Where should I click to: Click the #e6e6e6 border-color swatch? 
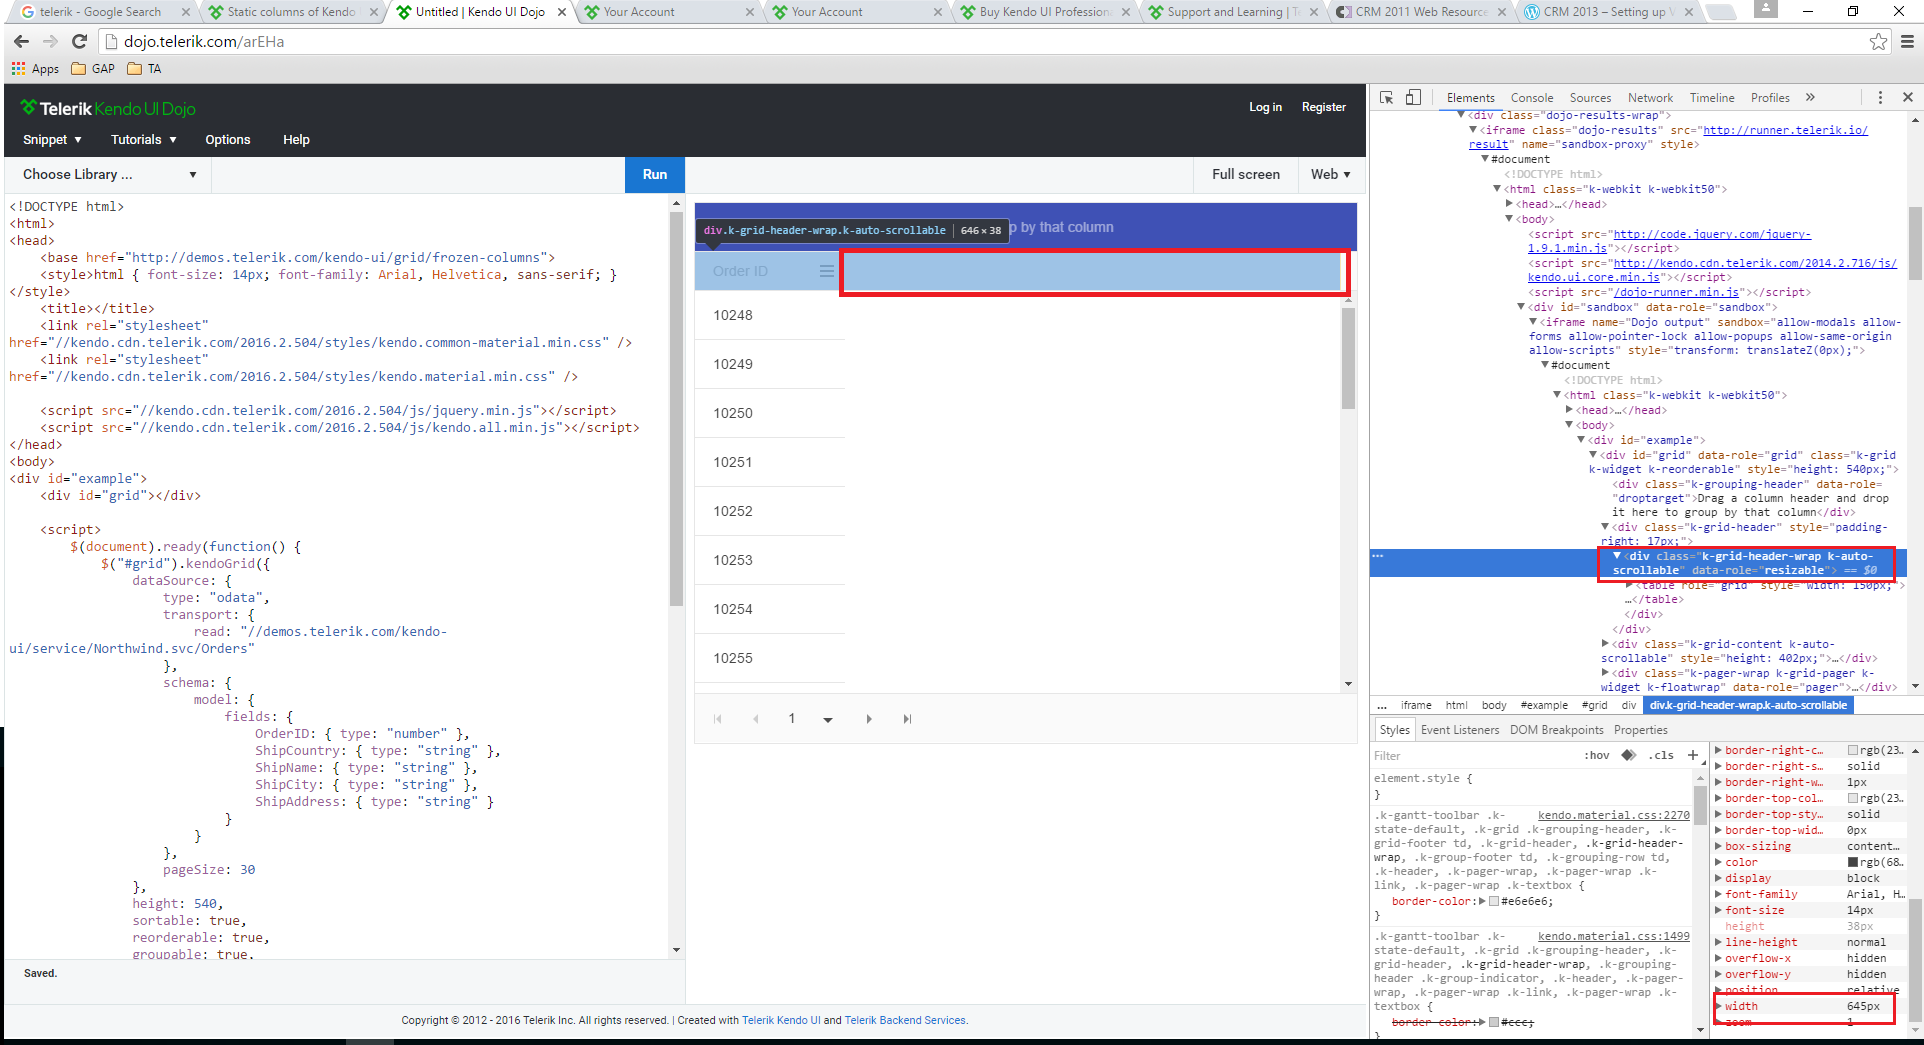[1494, 902]
